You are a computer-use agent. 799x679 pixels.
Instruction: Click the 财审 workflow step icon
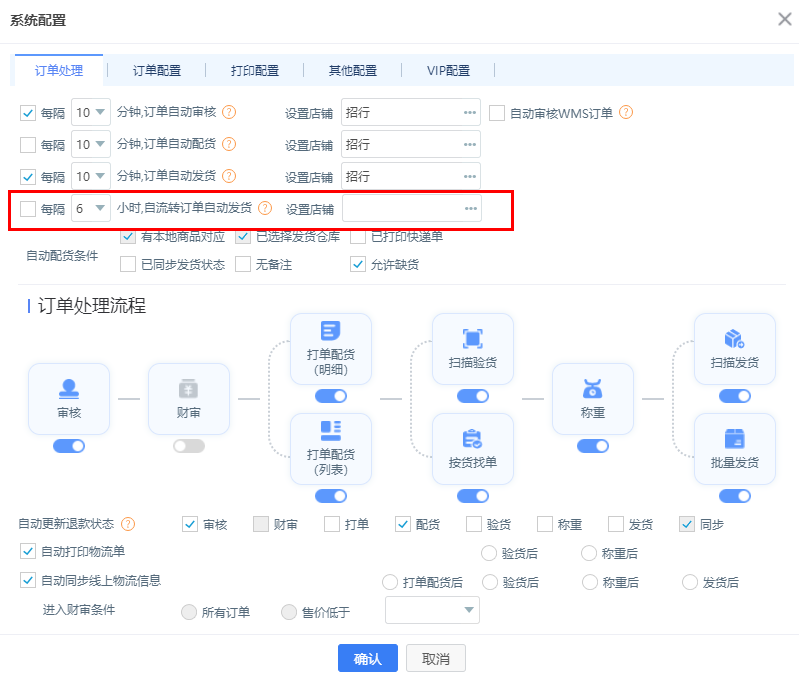pos(189,389)
